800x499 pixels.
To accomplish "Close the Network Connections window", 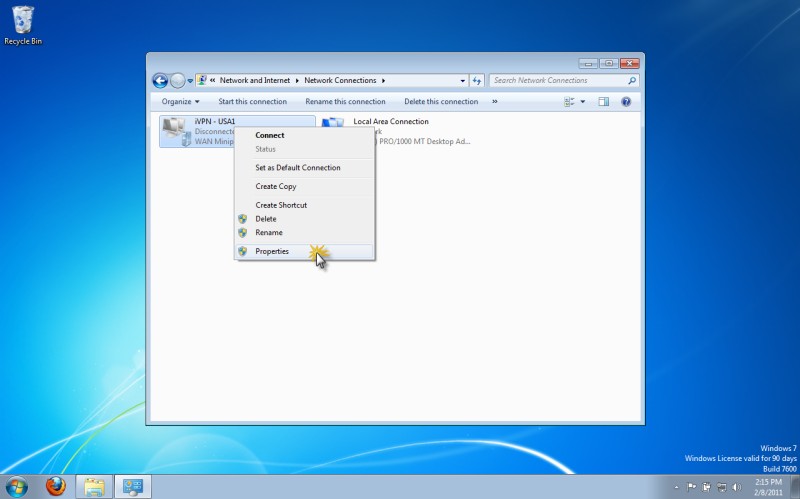I will 630,63.
